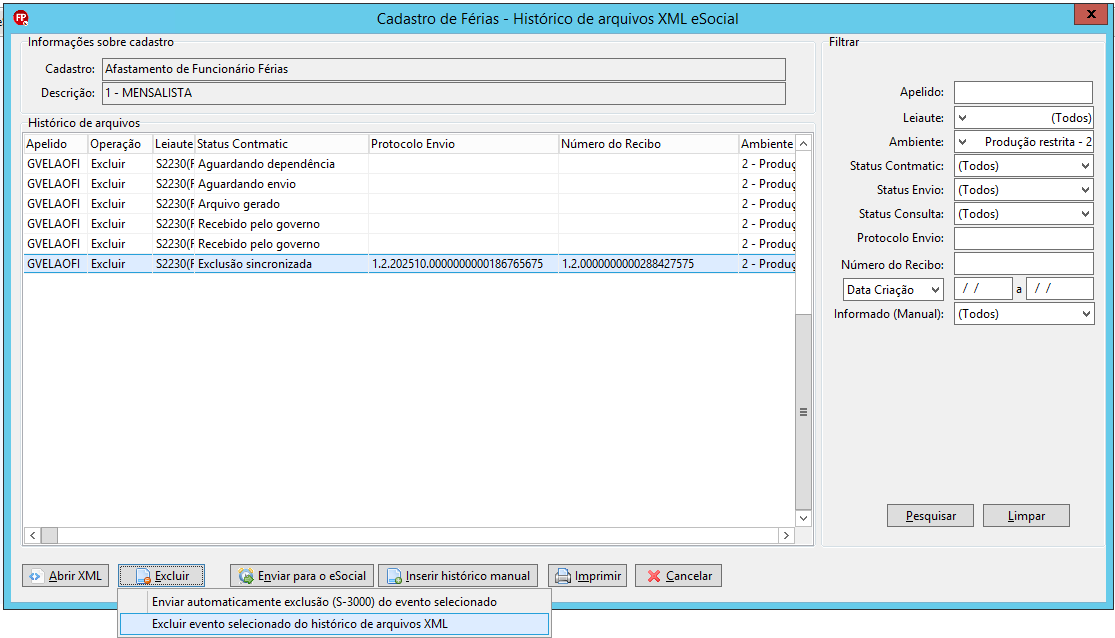This screenshot has height=638, width=1115.
Task: Click the Imprimir printer icon
Action: [563, 576]
